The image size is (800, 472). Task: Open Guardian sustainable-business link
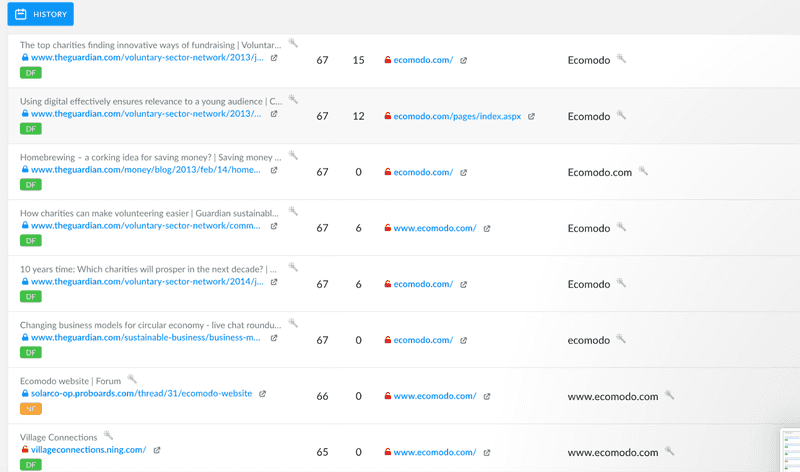146,337
